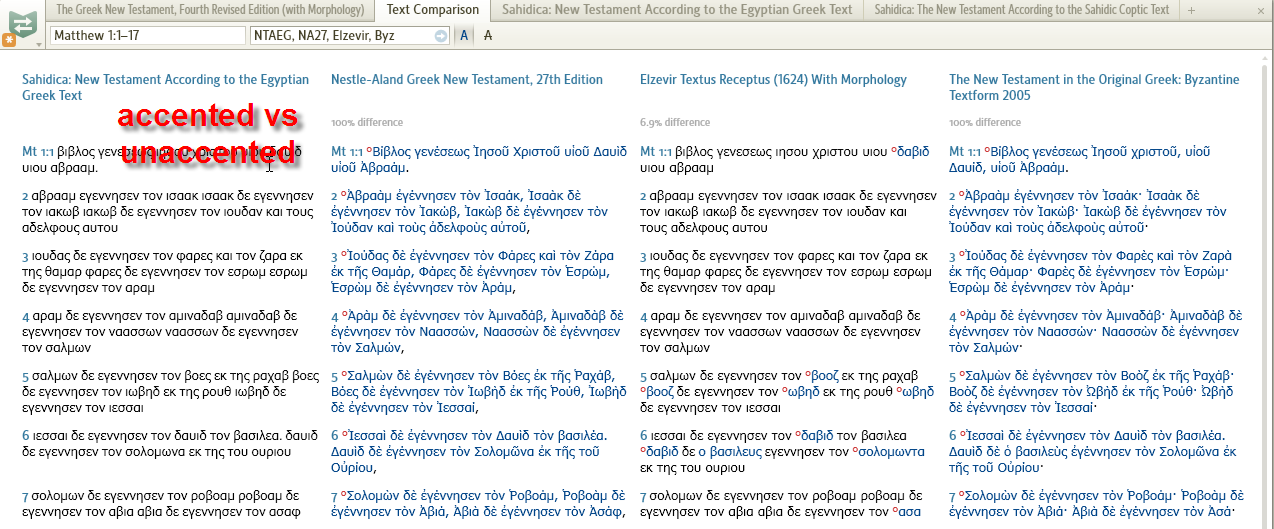This screenshot has width=1274, height=529.
Task: Open Byzantine Textform 2005 column heading
Action: [x=1094, y=87]
